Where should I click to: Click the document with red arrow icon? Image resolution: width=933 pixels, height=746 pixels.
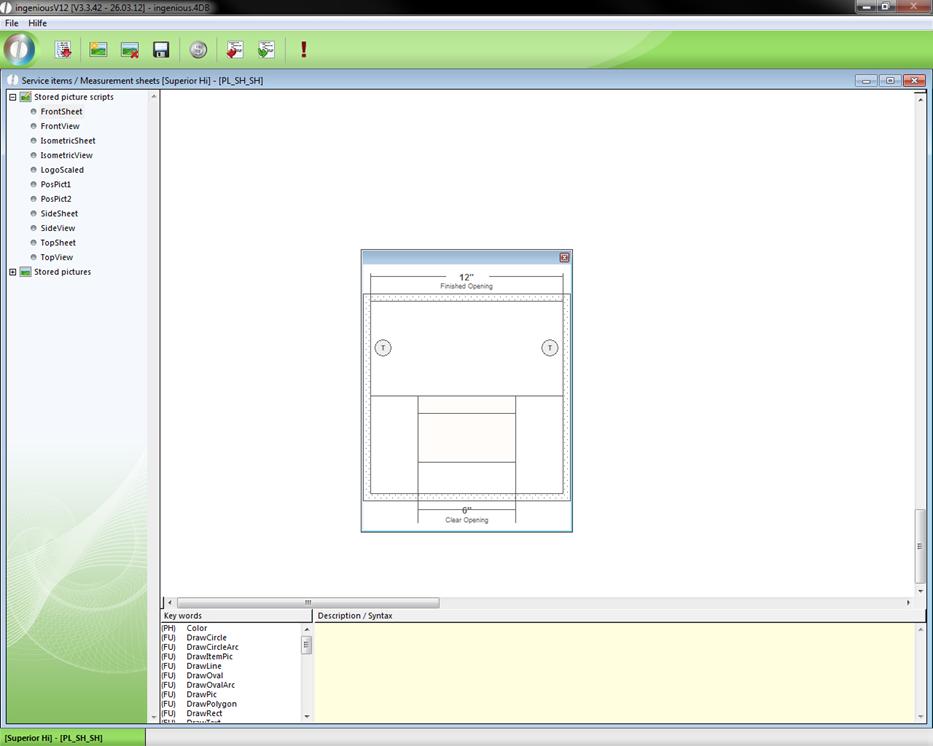pyautogui.click(x=63, y=49)
